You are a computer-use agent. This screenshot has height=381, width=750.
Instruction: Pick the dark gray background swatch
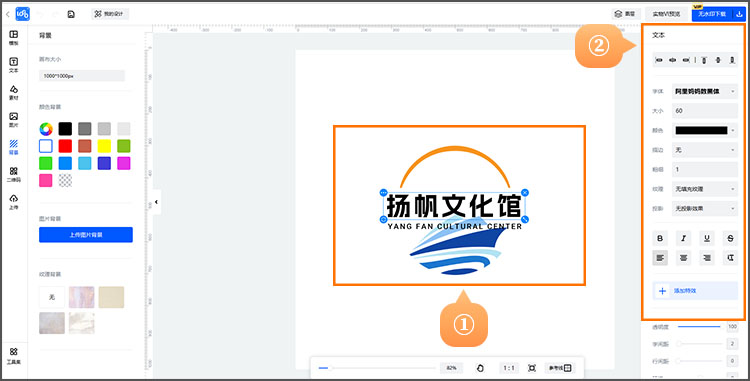85,129
